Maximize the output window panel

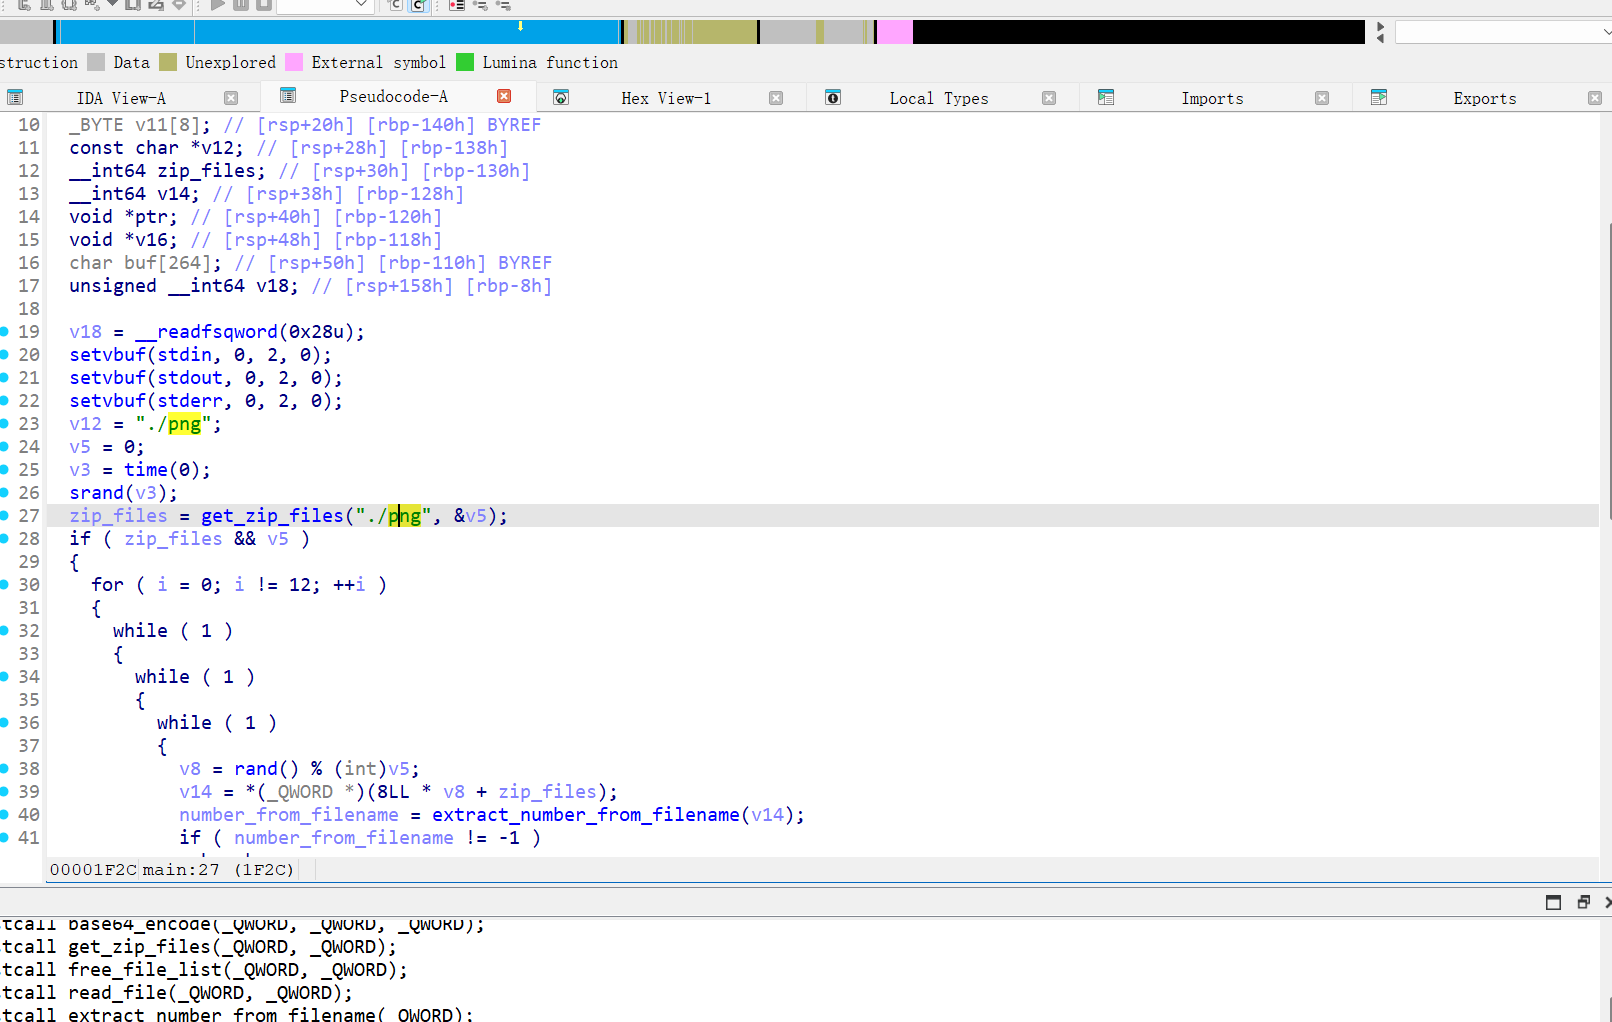pos(1553,902)
